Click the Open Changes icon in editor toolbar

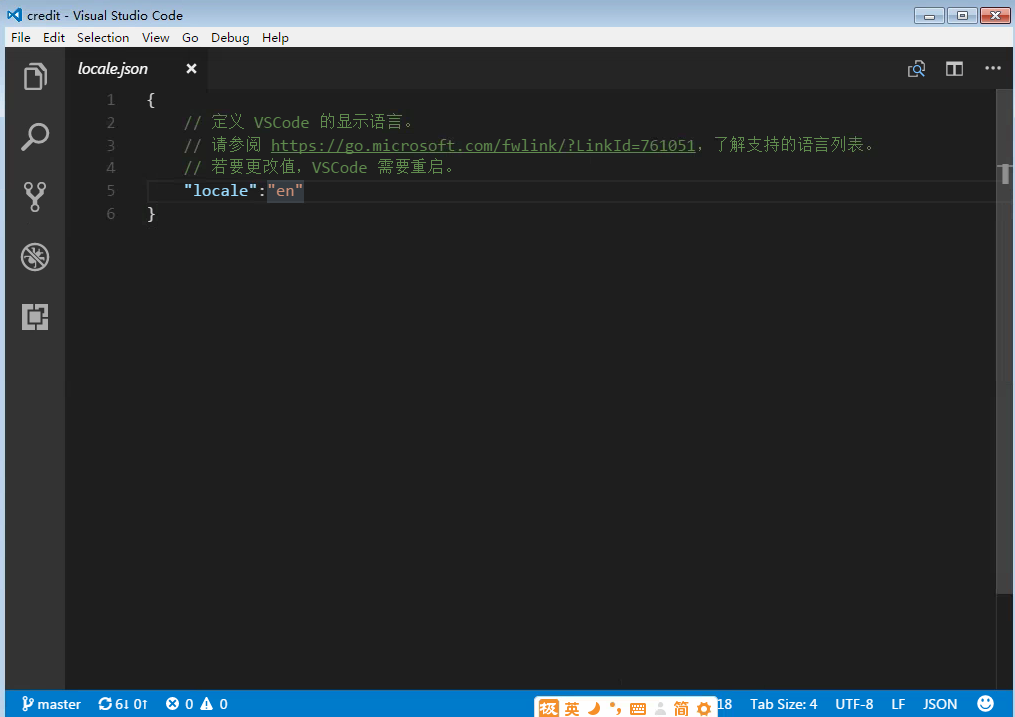916,68
